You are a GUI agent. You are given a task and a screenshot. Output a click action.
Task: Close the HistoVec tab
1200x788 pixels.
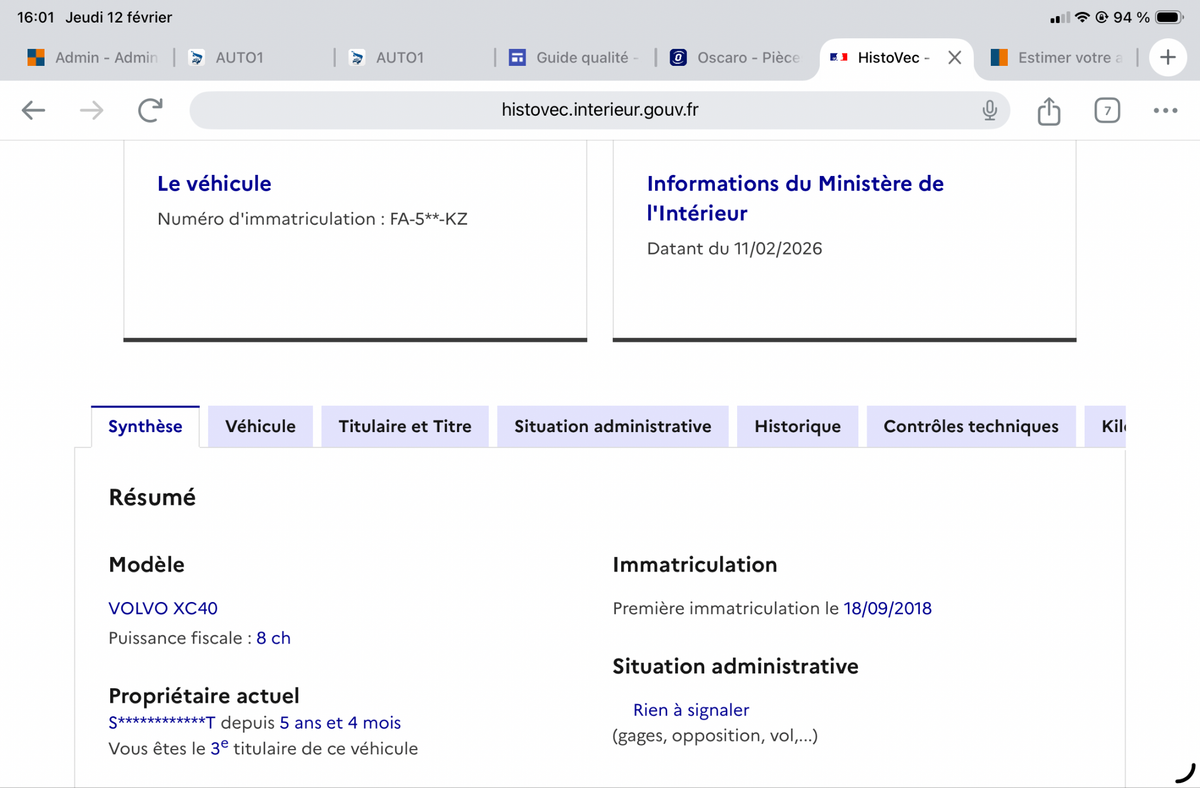click(x=954, y=58)
